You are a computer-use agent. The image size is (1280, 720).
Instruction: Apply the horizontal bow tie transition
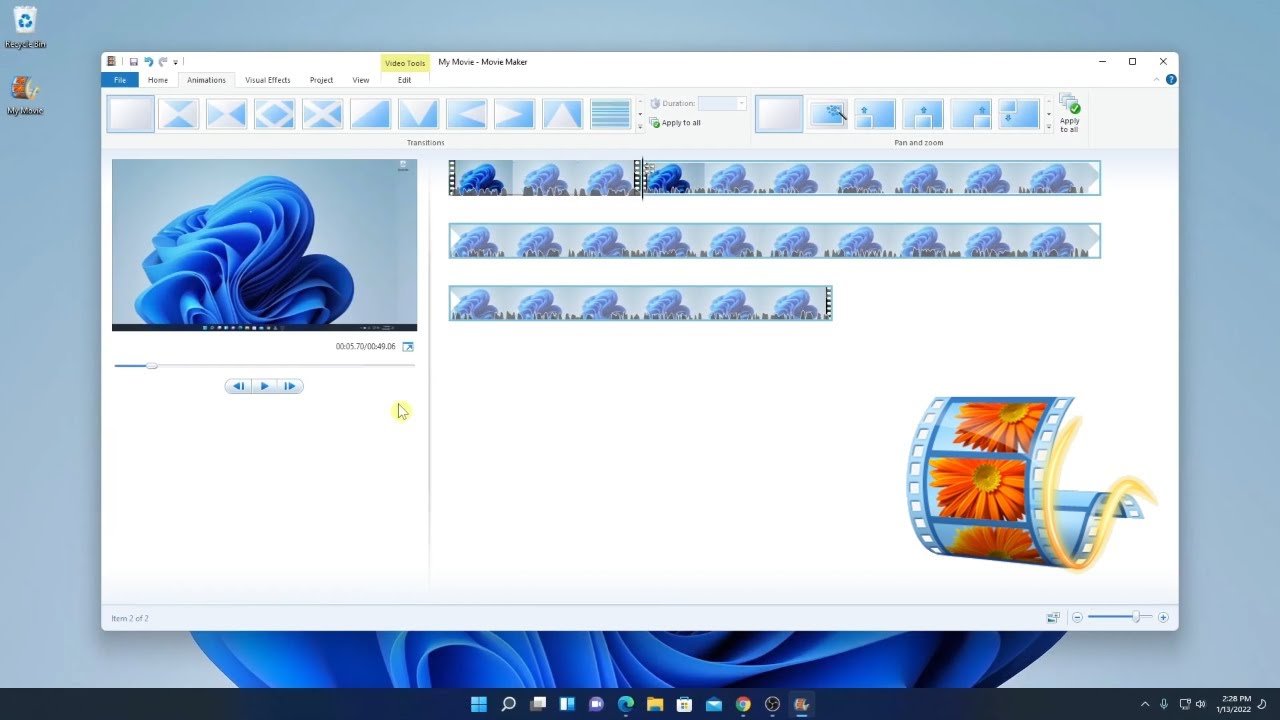(x=179, y=114)
